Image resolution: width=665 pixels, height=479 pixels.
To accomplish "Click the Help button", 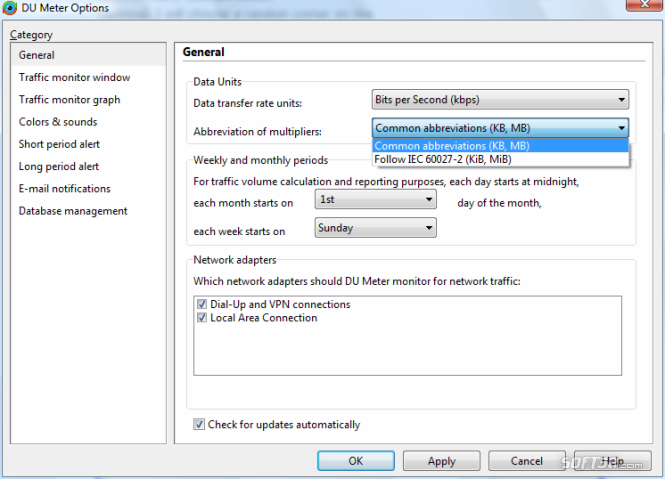I will (x=612, y=461).
